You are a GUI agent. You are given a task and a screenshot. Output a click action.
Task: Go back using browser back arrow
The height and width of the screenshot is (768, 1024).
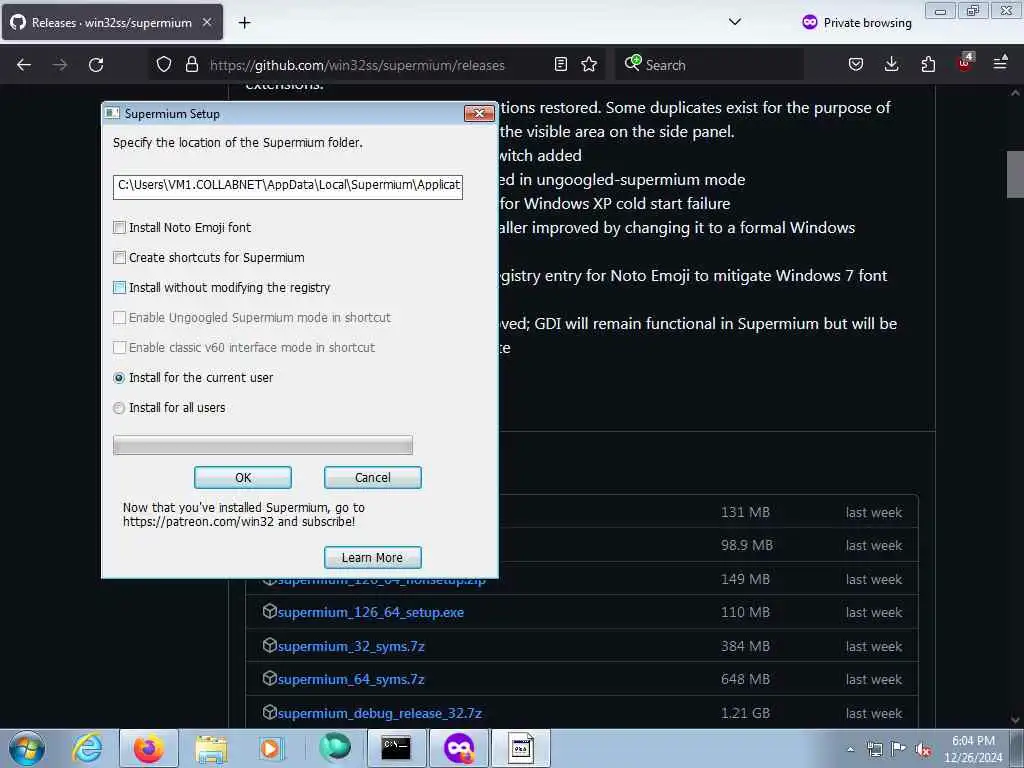click(24, 65)
